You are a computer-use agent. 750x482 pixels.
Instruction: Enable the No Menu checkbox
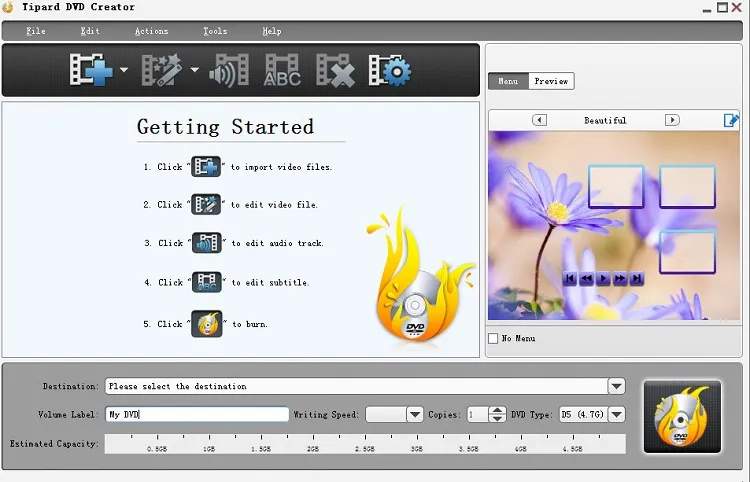tap(493, 339)
